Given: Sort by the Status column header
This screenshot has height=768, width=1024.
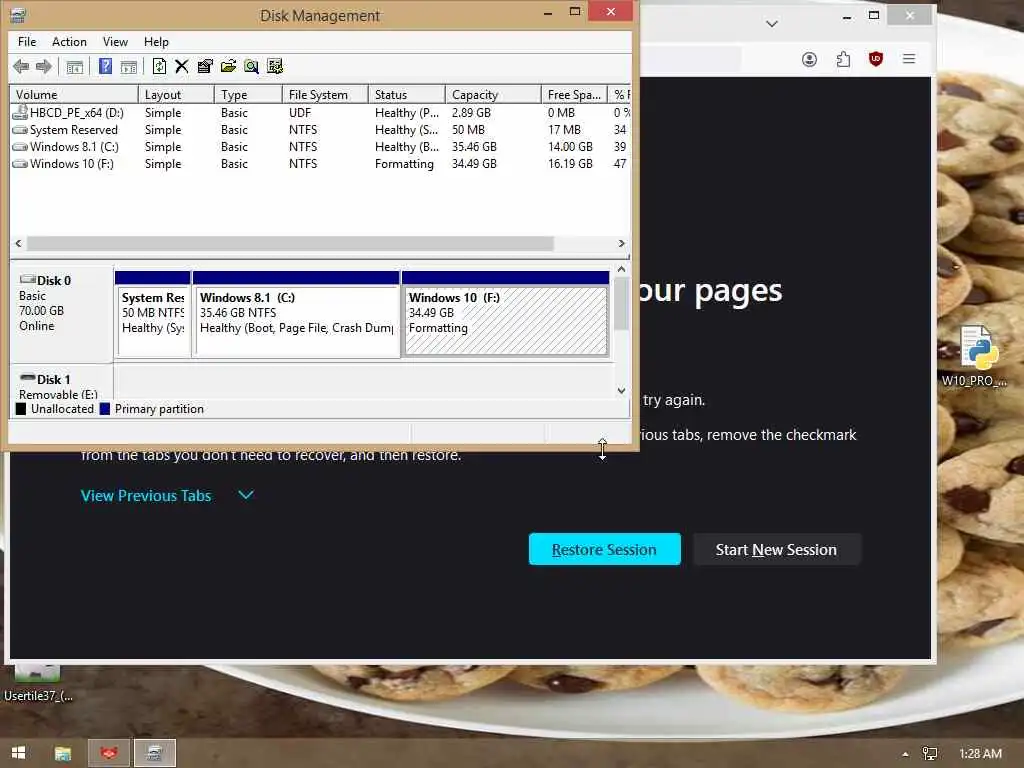Looking at the screenshot, I should [x=407, y=95].
